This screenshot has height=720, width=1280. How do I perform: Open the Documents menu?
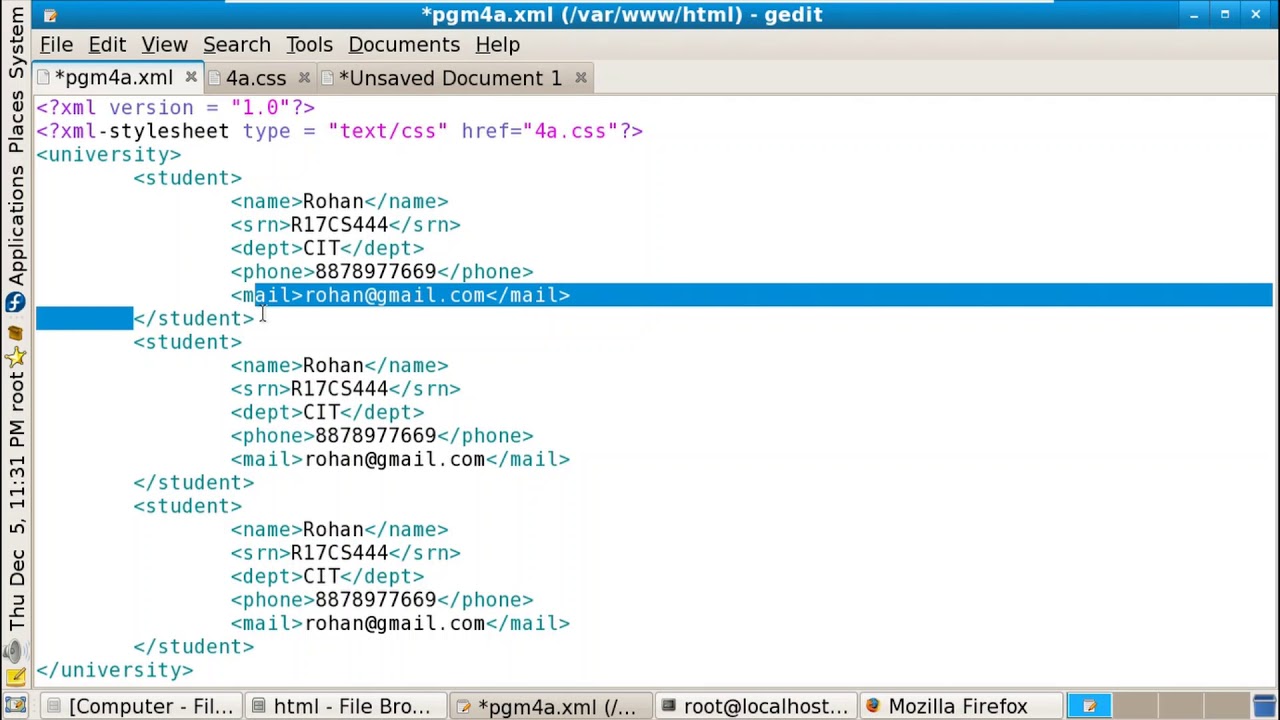tap(404, 45)
